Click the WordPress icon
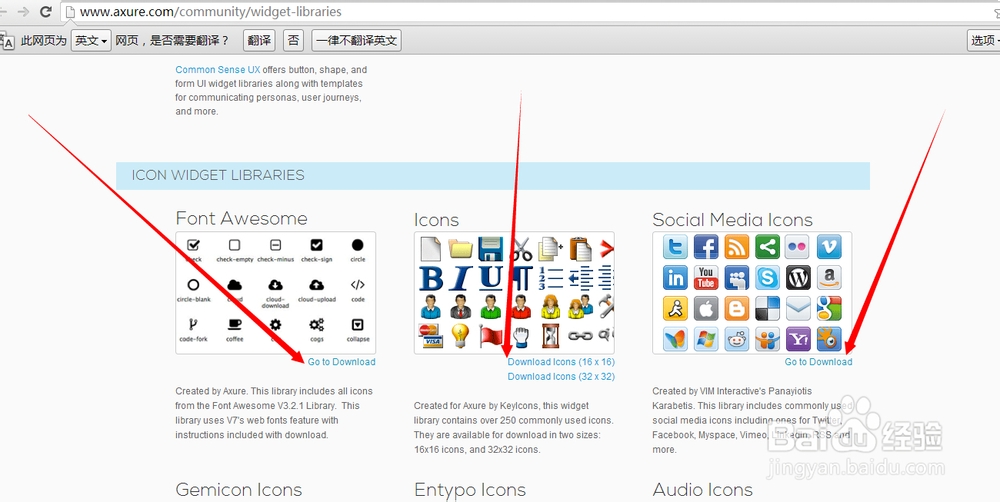The width and height of the screenshot is (1000, 502). pos(798,278)
